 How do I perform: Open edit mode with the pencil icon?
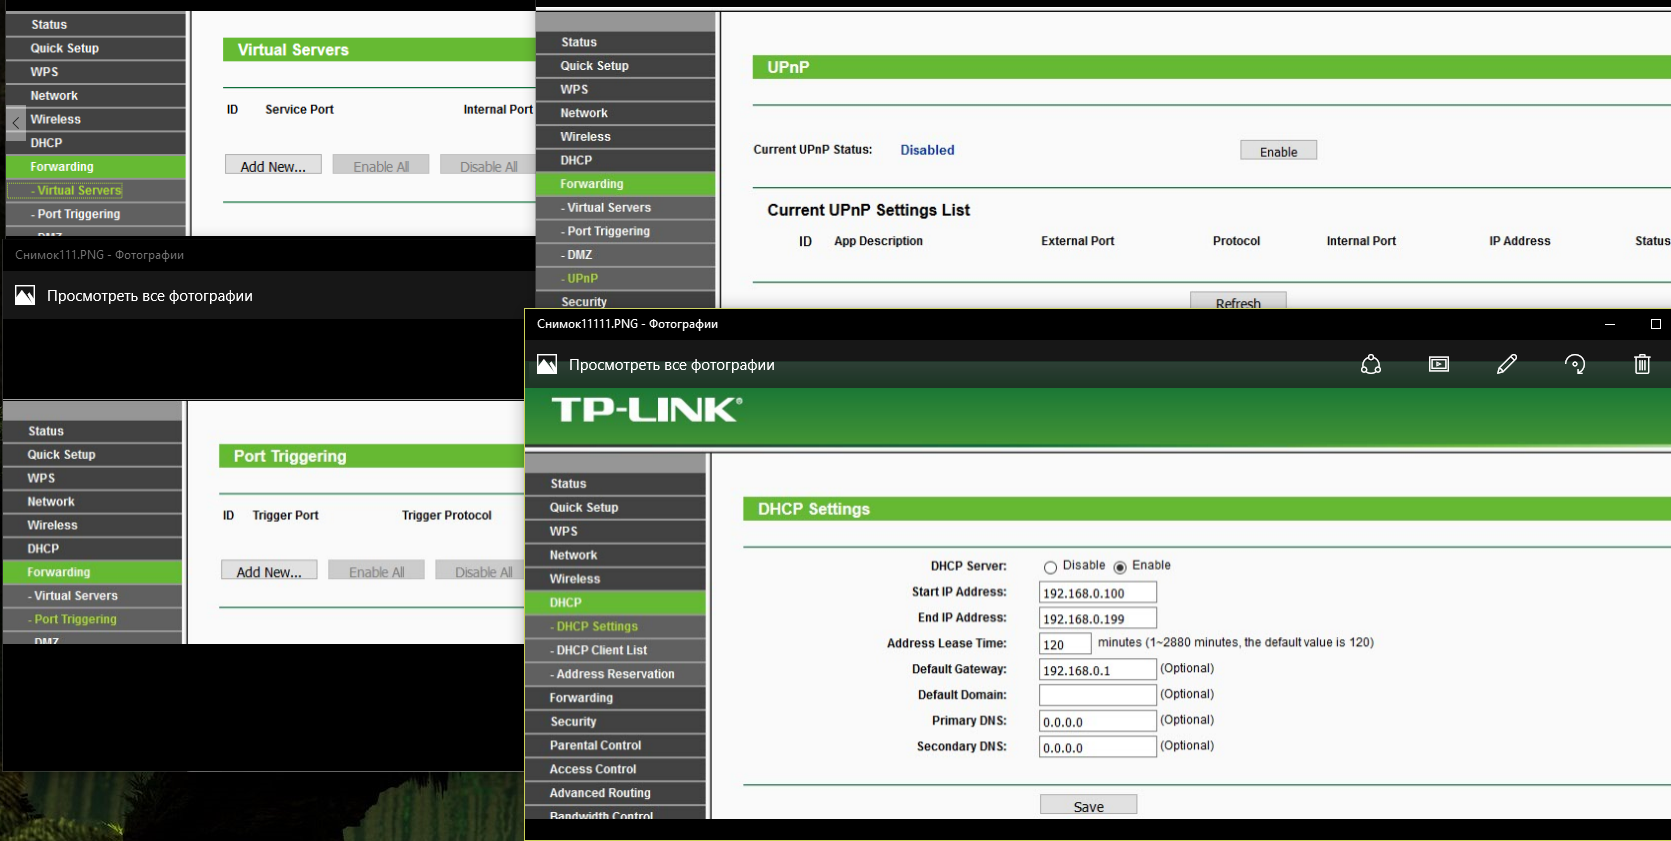pos(1506,365)
